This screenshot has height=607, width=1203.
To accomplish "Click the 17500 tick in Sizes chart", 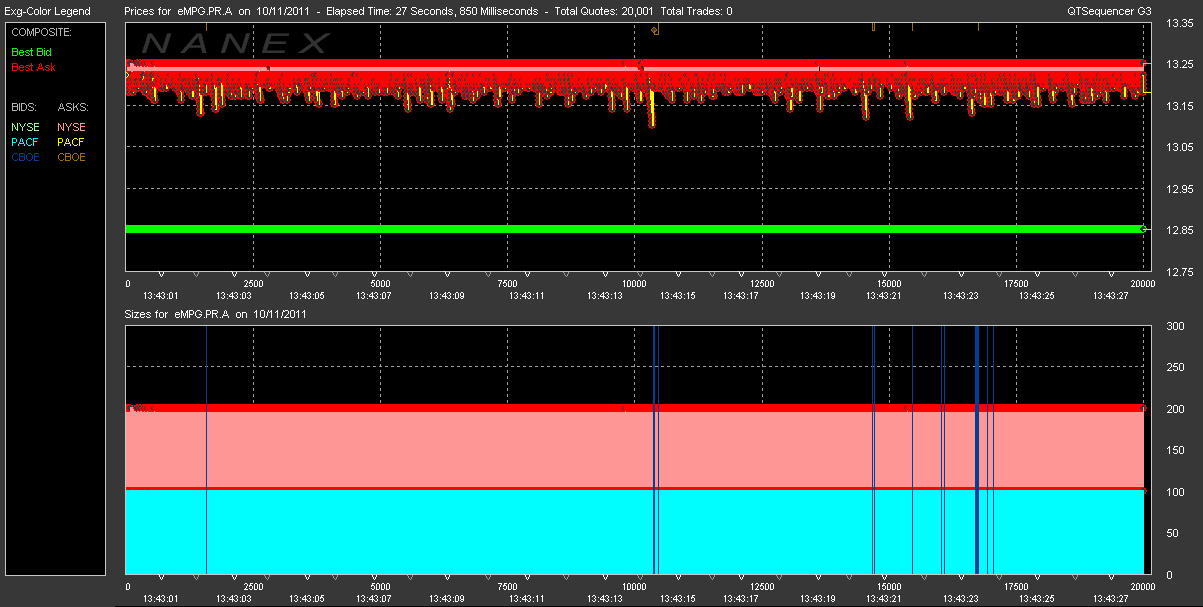I will (x=1017, y=587).
